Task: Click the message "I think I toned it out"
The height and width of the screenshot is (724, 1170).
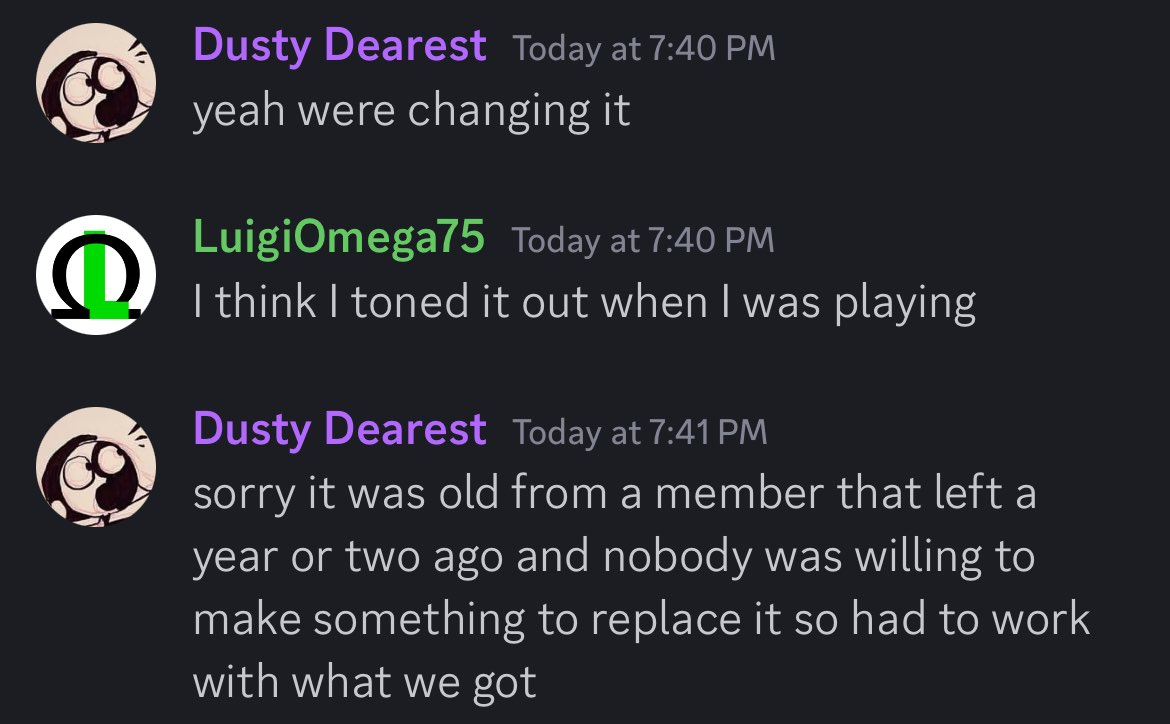Action: 584,302
